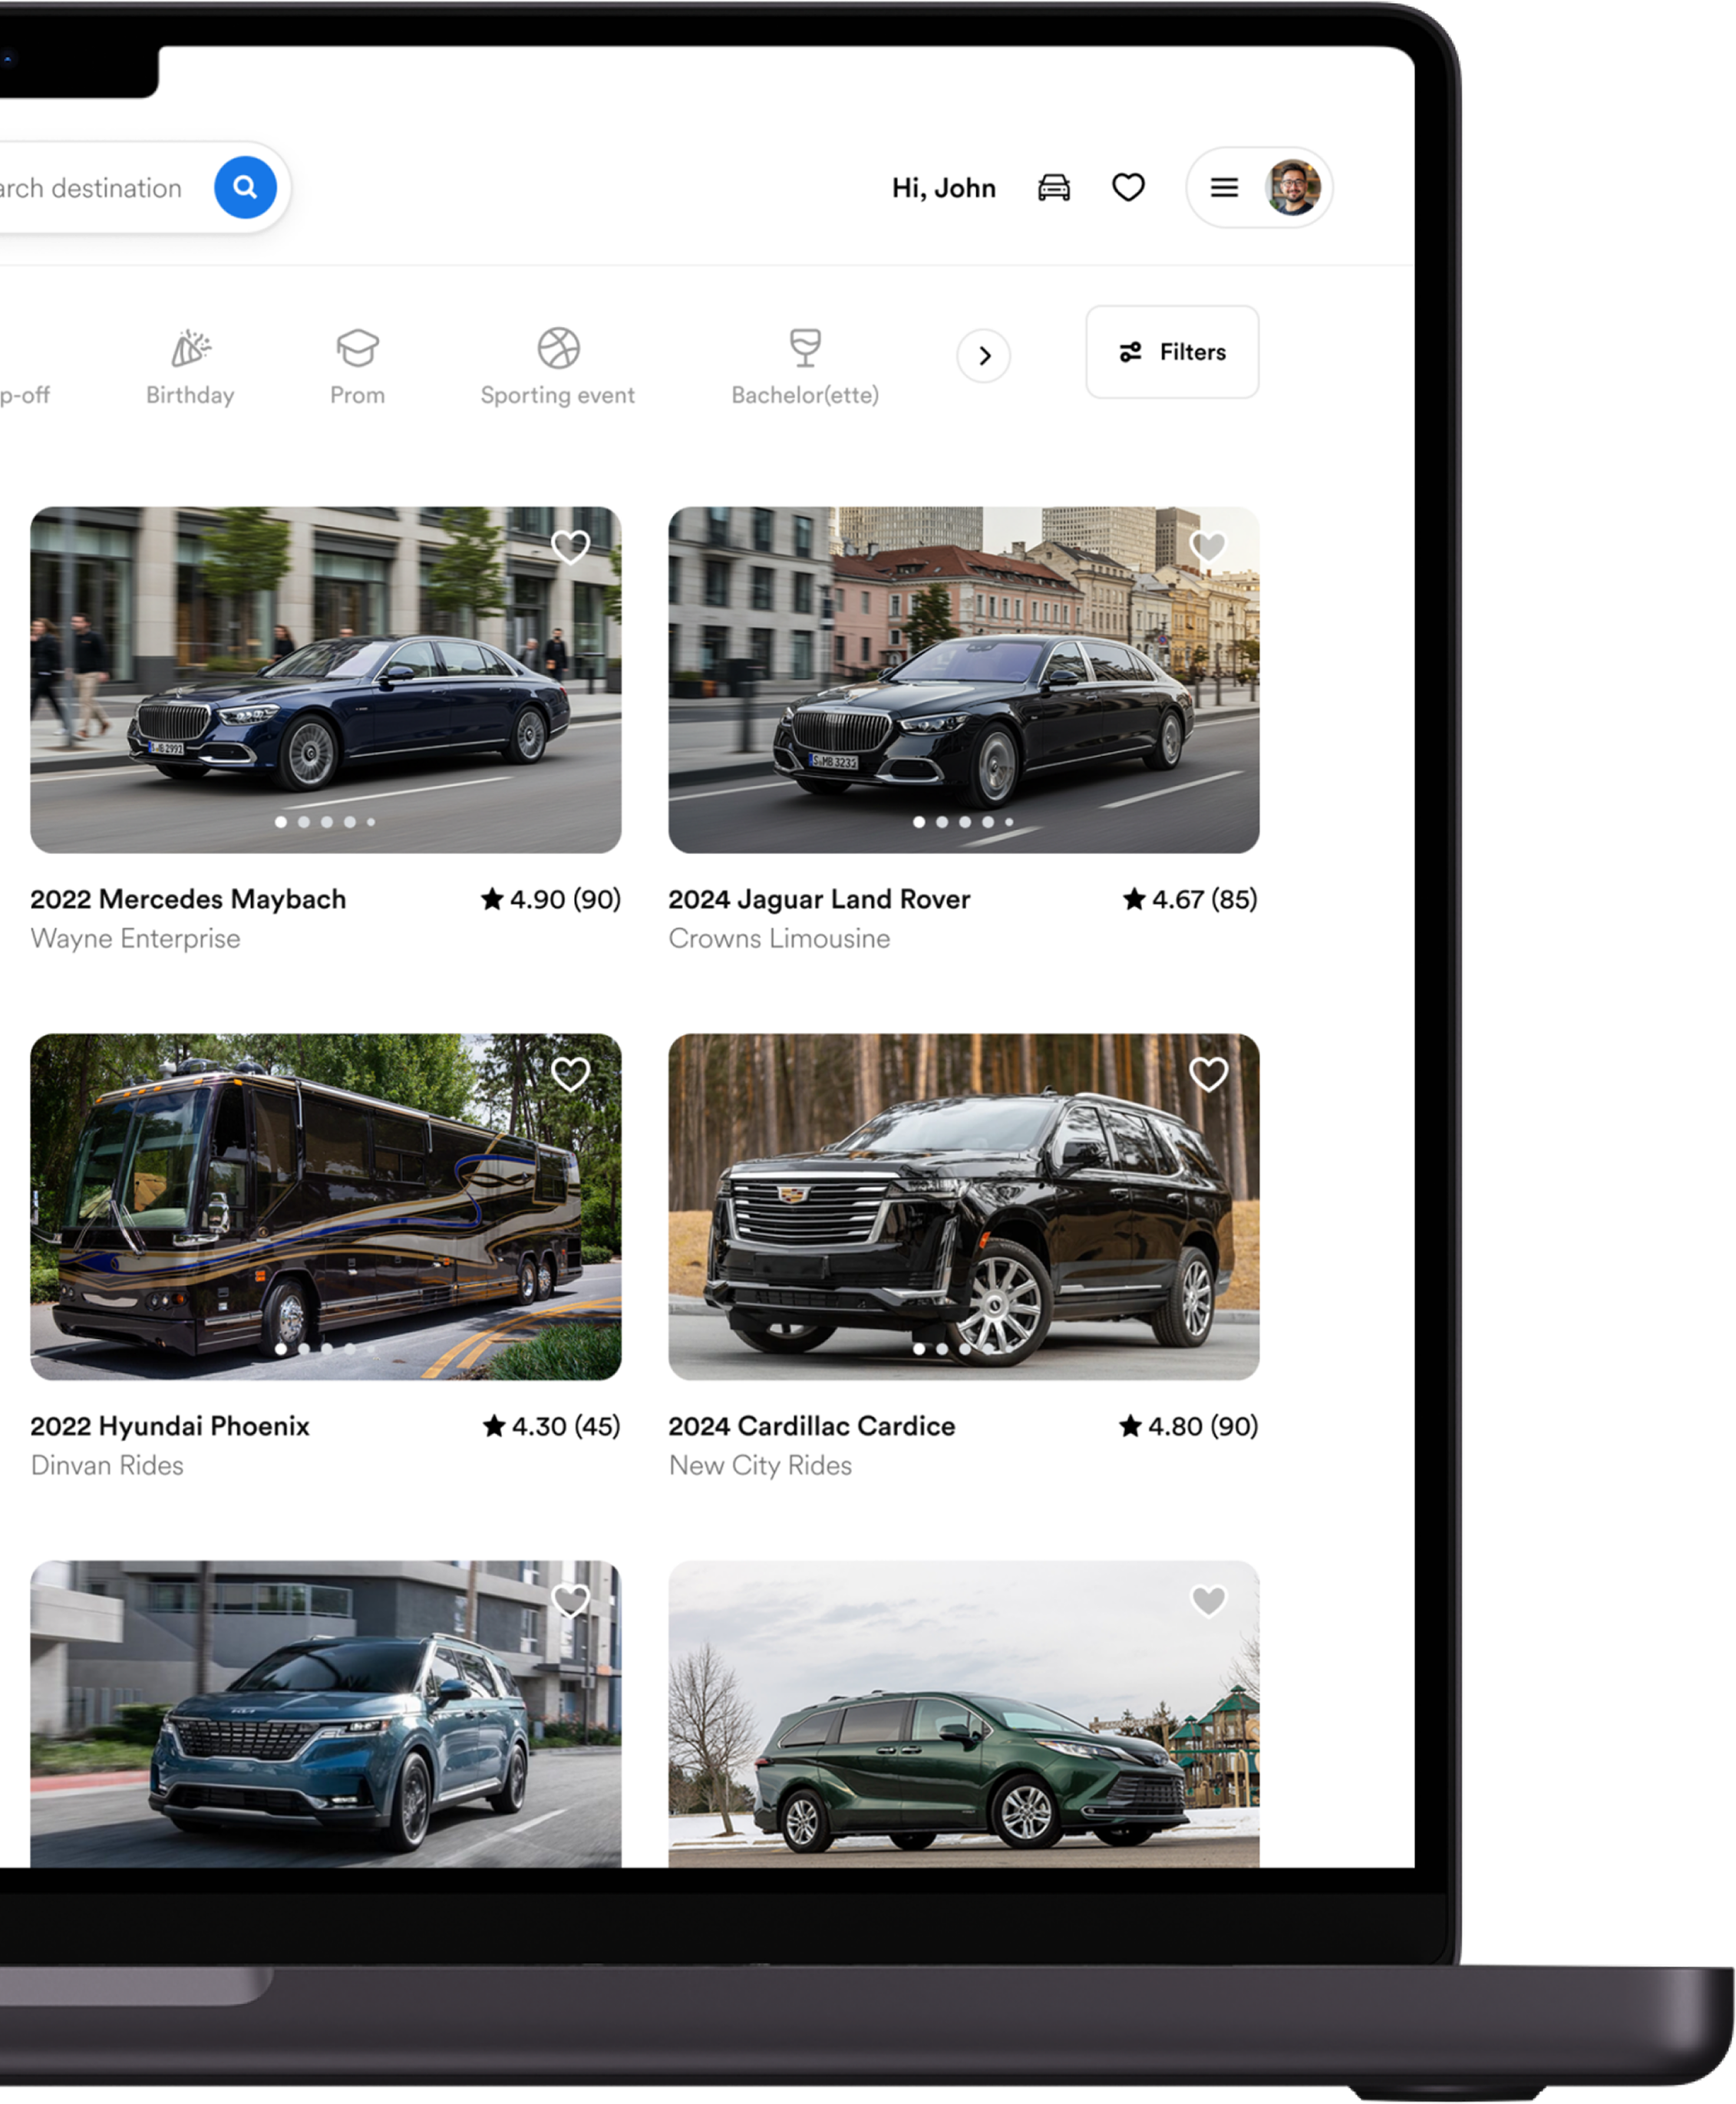Click John's profile avatar
1736x2104 pixels.
pyautogui.click(x=1293, y=187)
